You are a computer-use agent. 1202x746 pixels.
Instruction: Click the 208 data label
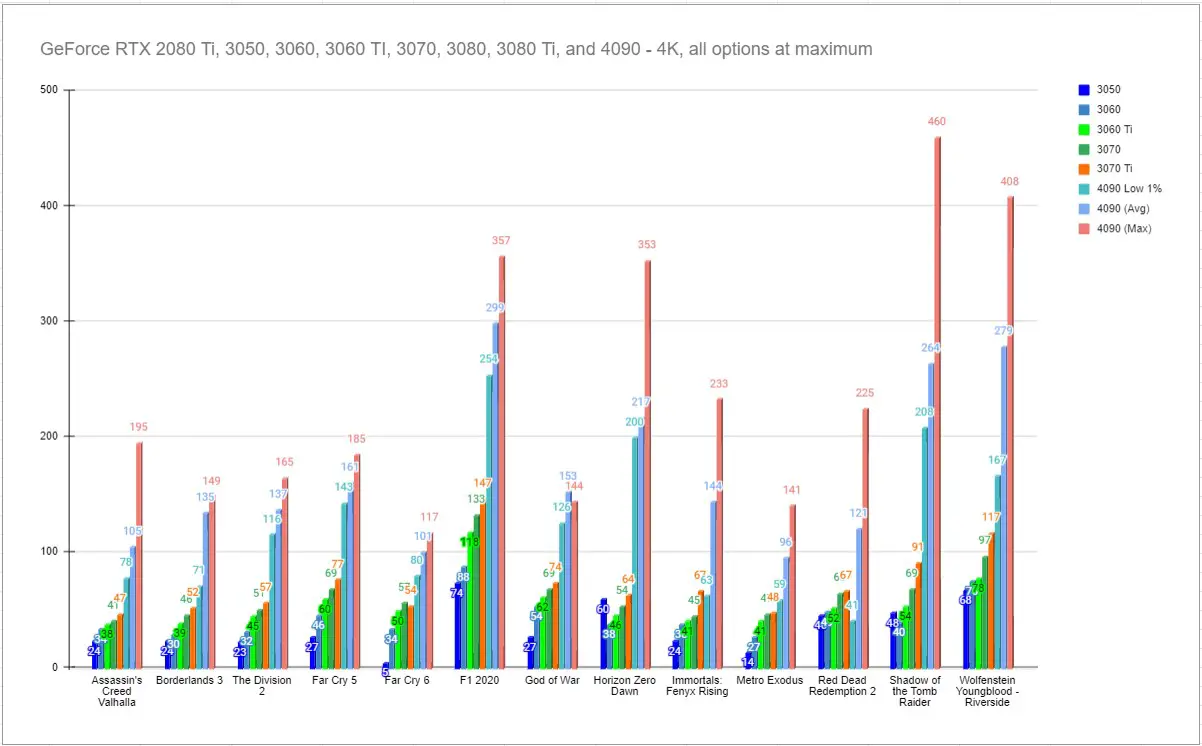924,412
